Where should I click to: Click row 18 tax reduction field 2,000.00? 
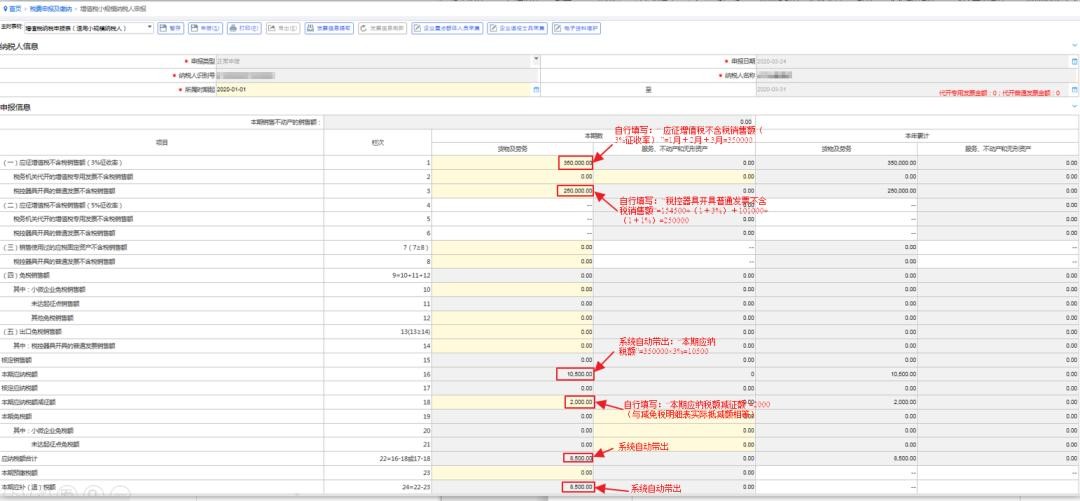pyautogui.click(x=578, y=401)
